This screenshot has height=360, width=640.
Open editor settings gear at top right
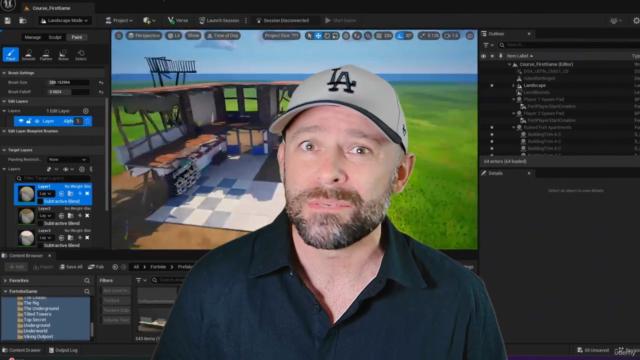tap(636, 20)
